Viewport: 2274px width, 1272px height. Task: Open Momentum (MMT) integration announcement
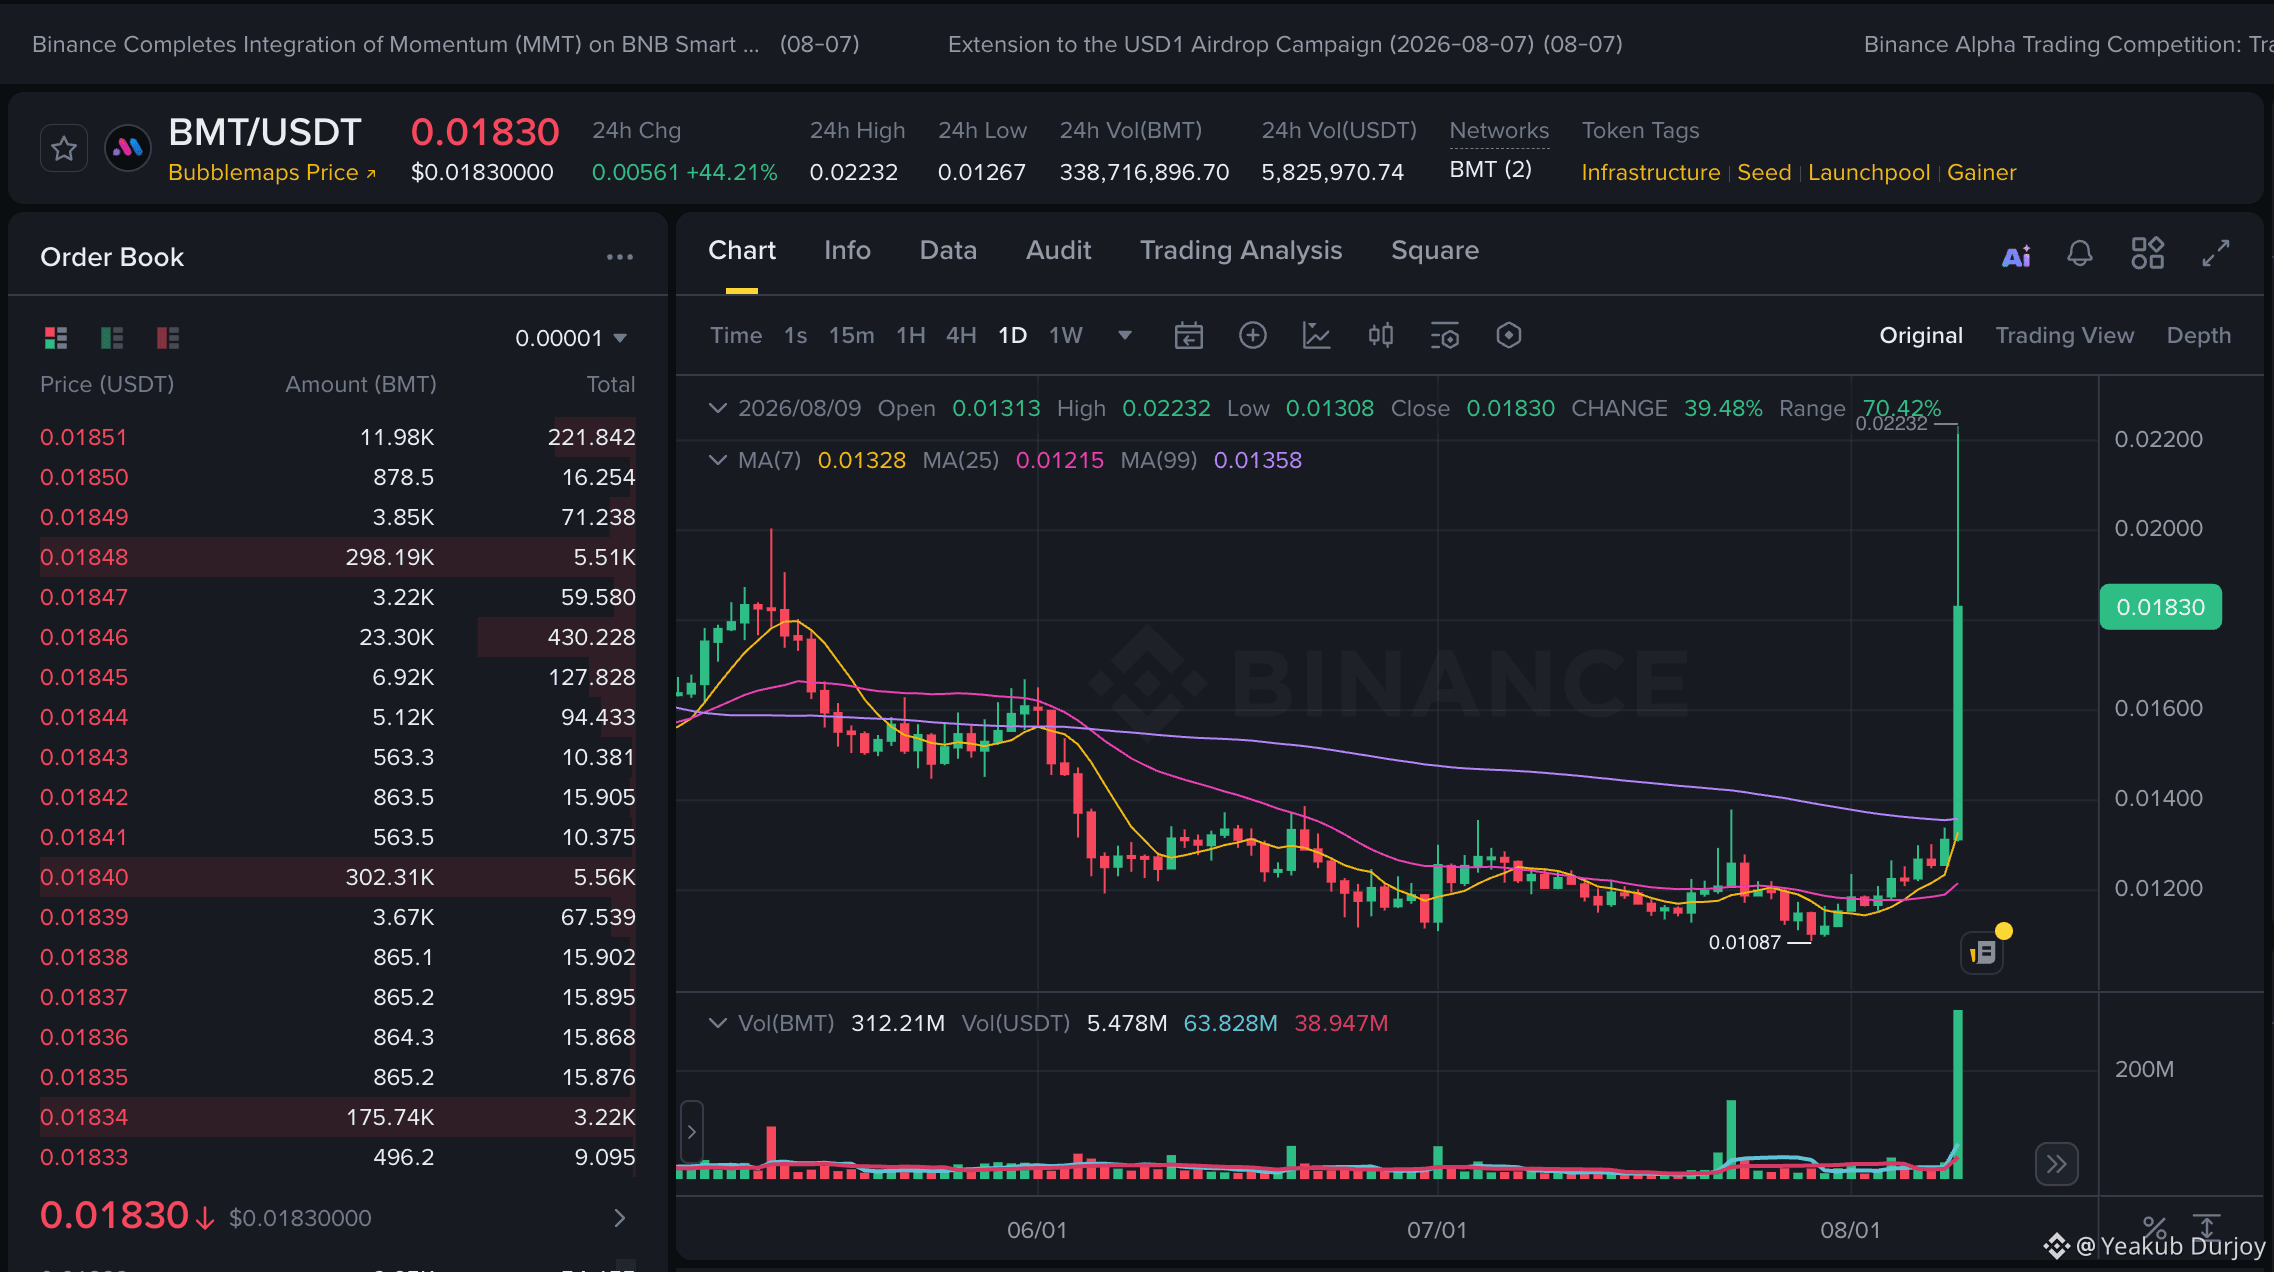pyautogui.click(x=446, y=45)
